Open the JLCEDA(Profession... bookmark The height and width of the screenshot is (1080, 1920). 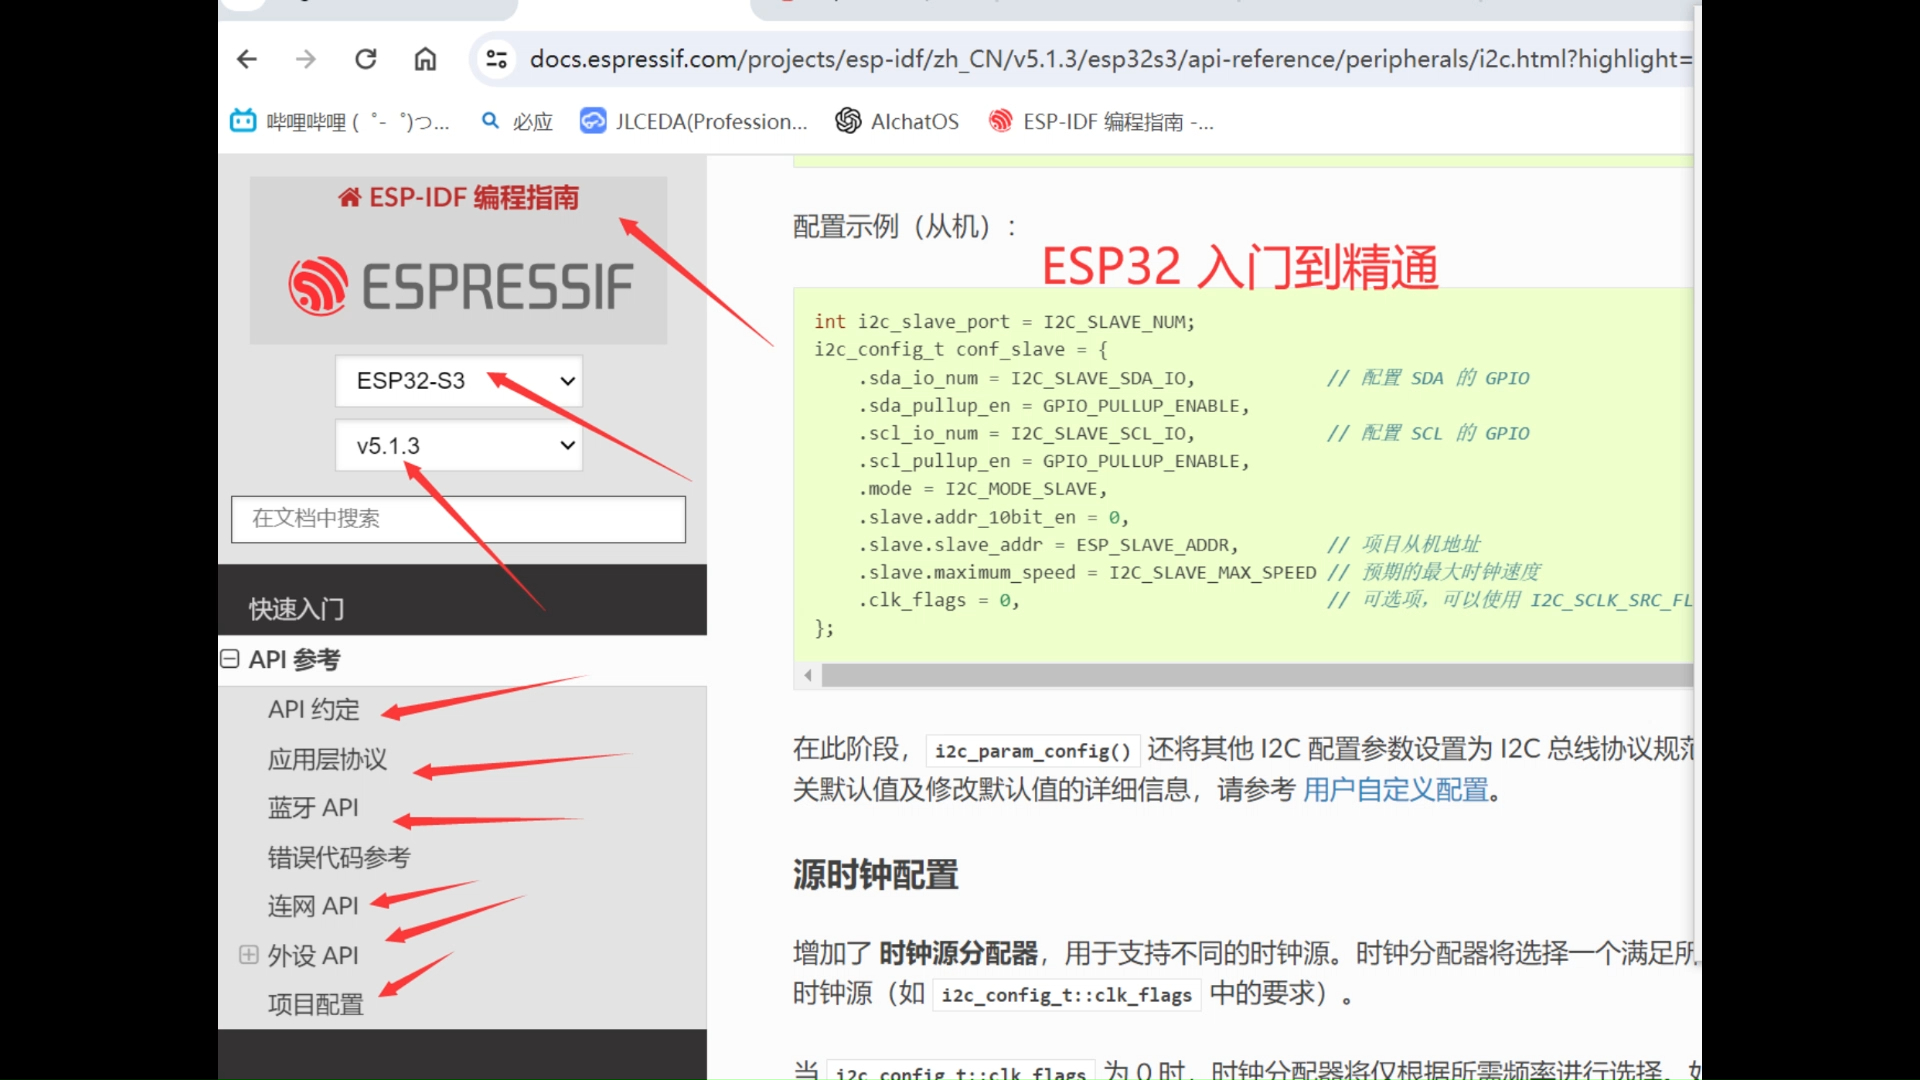(x=694, y=121)
